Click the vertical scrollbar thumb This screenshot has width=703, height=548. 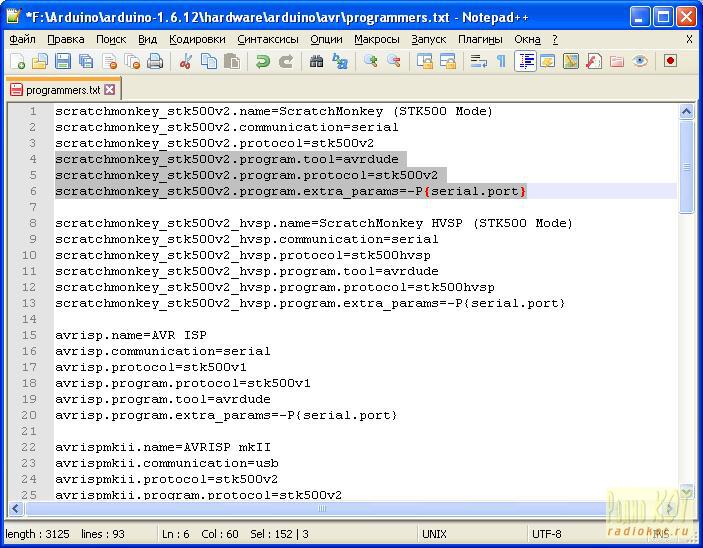(686, 167)
